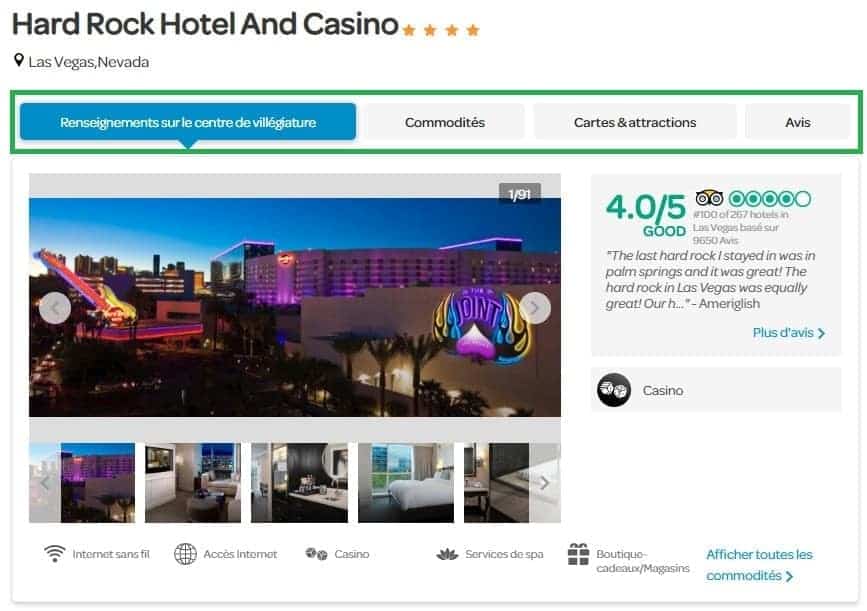
Task: Switch to the Cartes & attractions tab
Action: click(x=635, y=122)
